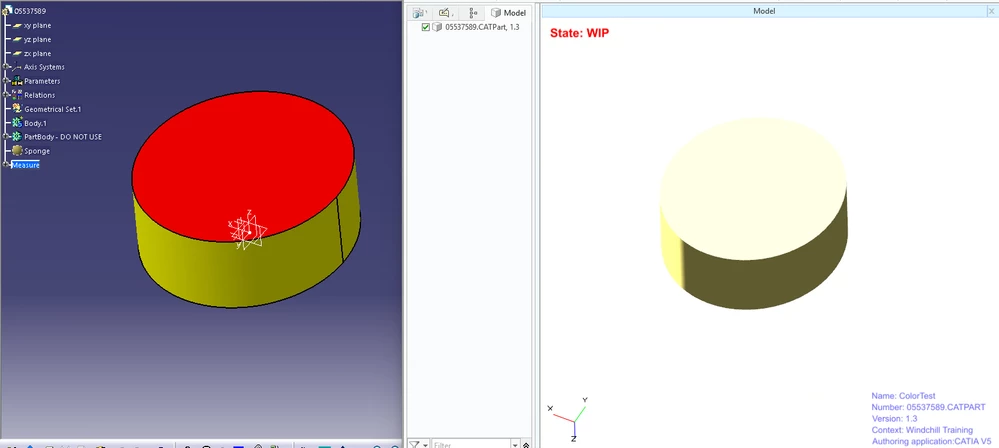Click the Geometrical Set.1 icon
The width and height of the screenshot is (999, 448).
point(17,109)
